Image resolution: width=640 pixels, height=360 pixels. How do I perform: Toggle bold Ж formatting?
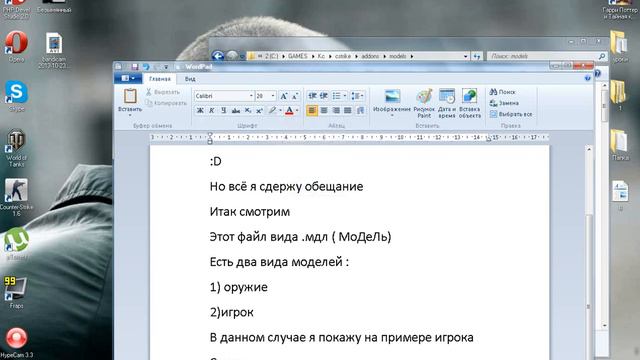(200, 110)
